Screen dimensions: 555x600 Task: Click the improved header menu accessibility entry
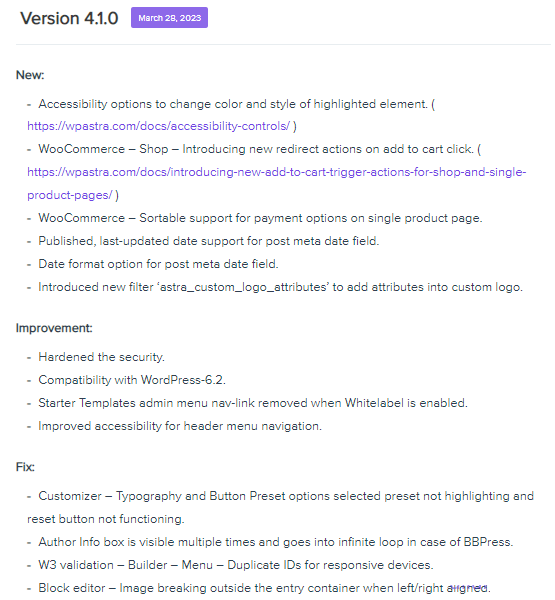(x=180, y=426)
